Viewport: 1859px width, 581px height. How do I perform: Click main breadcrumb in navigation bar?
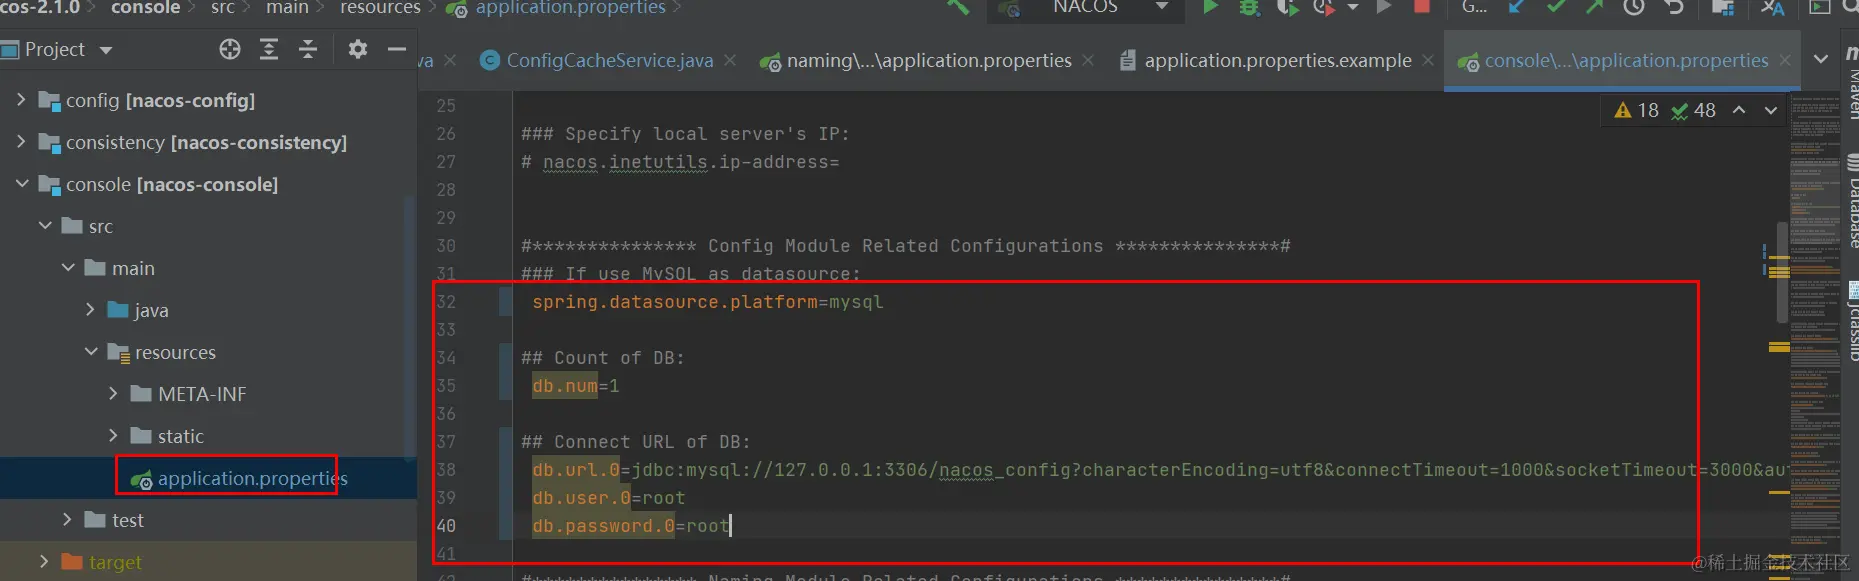click(287, 8)
